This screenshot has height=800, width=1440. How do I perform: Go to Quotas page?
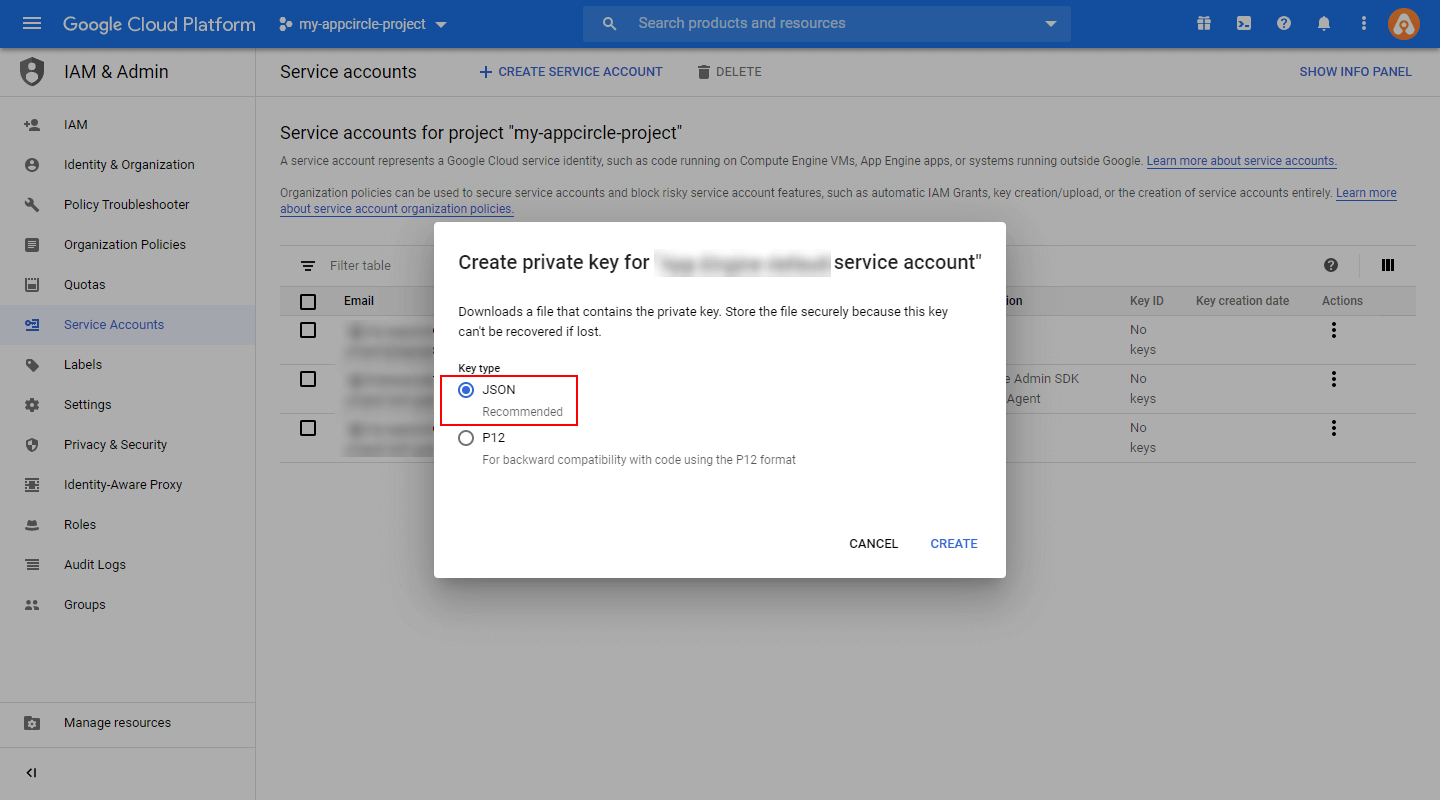pos(127,285)
